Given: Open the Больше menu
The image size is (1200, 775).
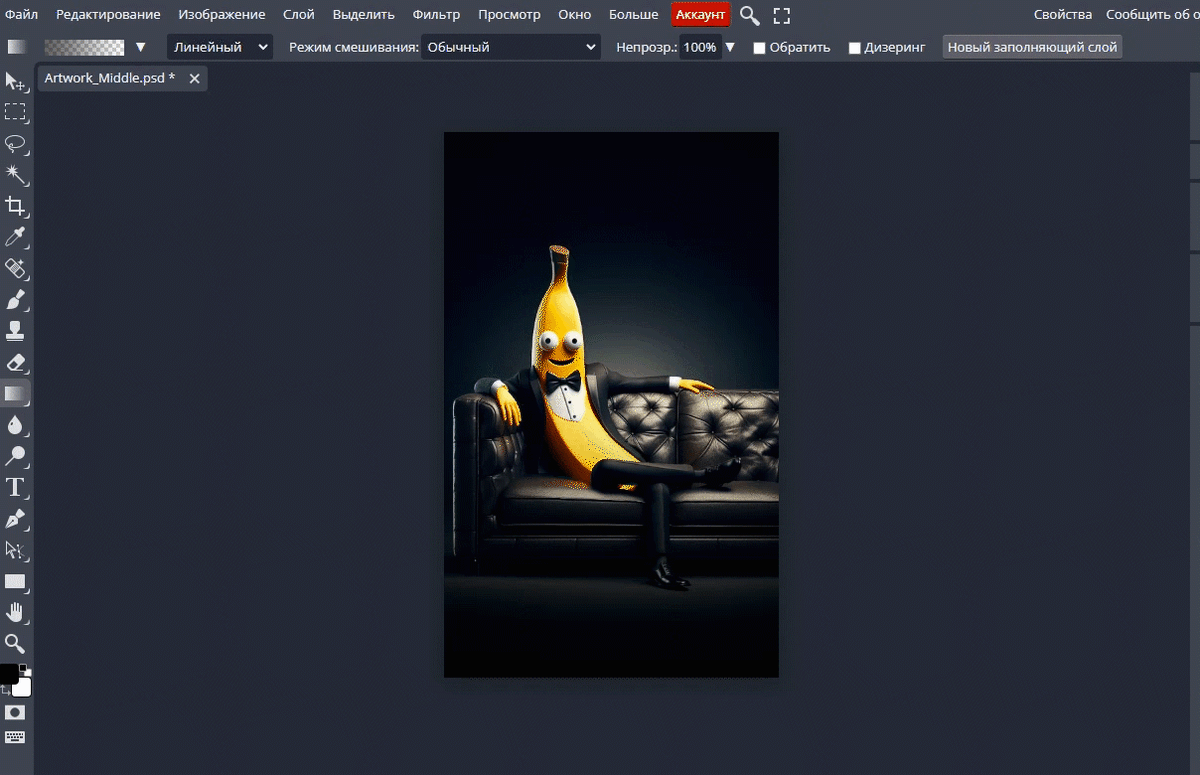Looking at the screenshot, I should 634,15.
